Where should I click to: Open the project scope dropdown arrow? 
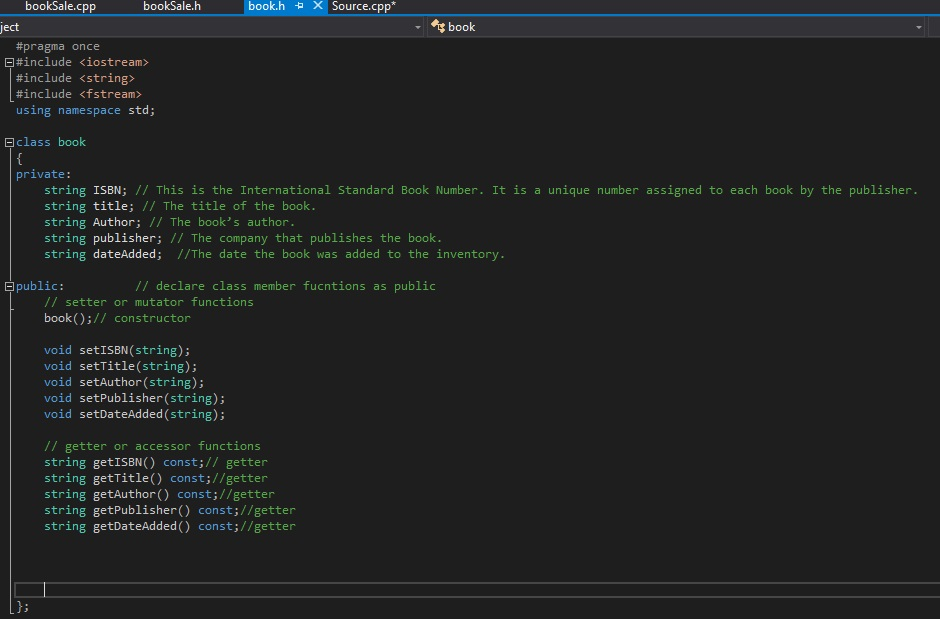[418, 27]
